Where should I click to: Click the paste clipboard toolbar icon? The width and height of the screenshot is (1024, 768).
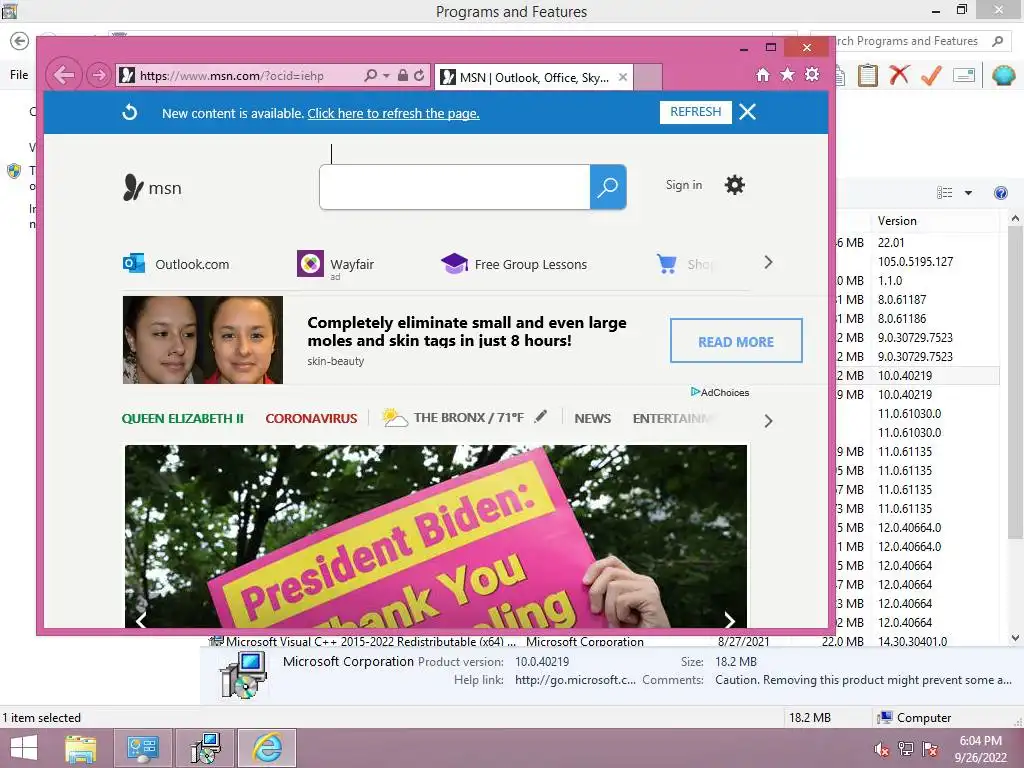coord(868,75)
